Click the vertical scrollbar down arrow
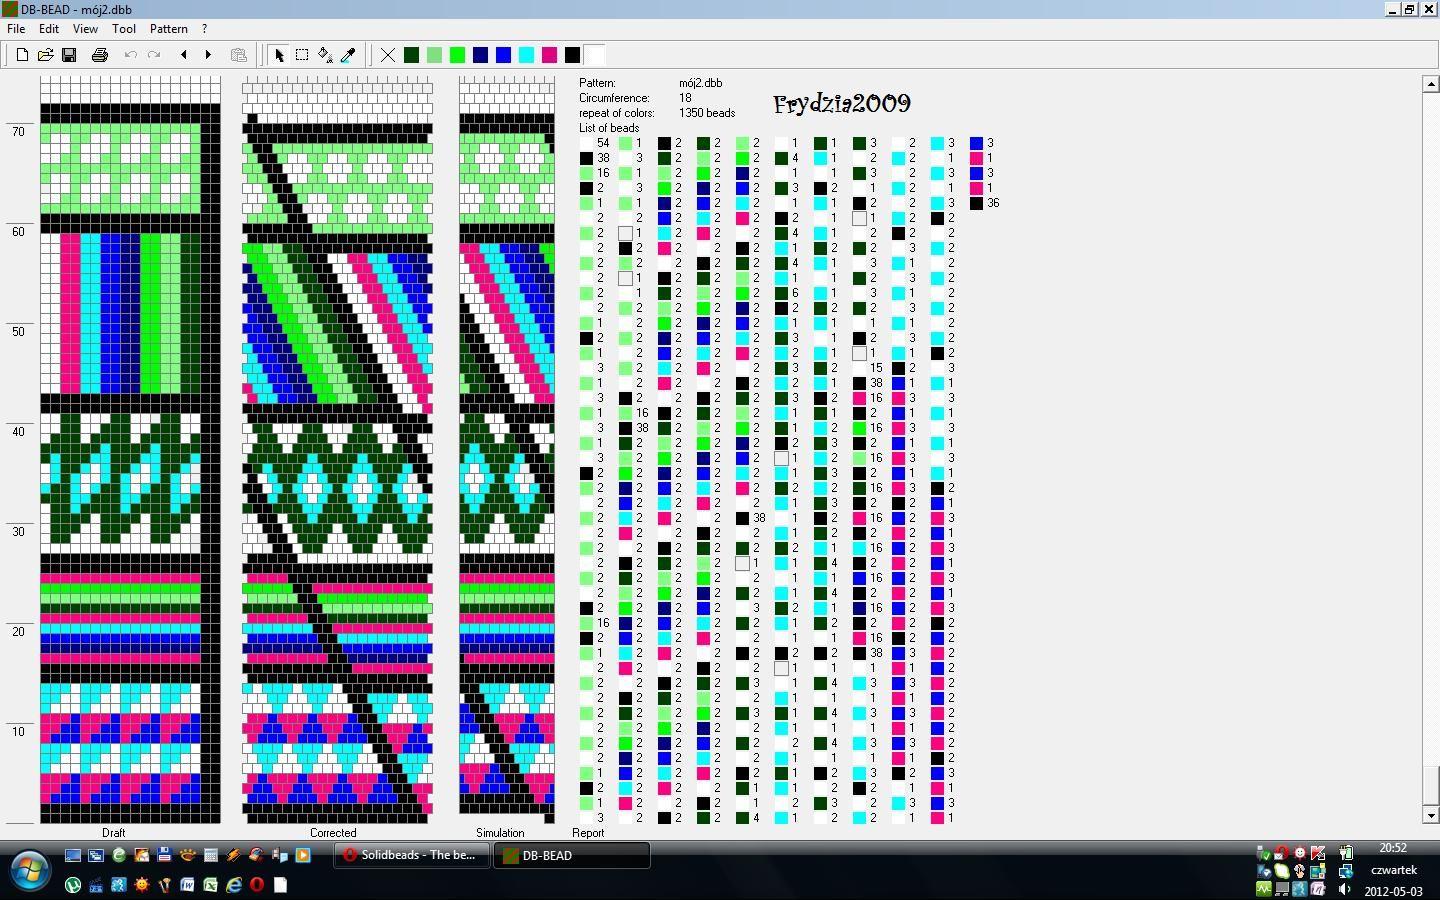The height and width of the screenshot is (900, 1440). (x=1430, y=816)
